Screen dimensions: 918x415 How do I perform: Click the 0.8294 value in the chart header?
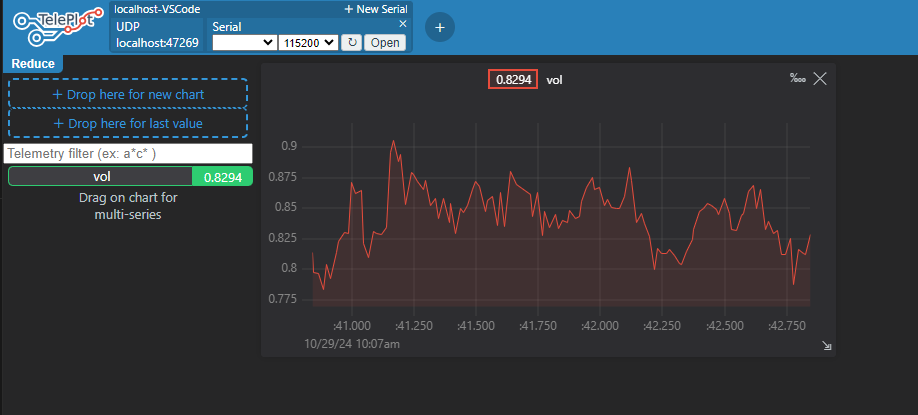pos(513,80)
